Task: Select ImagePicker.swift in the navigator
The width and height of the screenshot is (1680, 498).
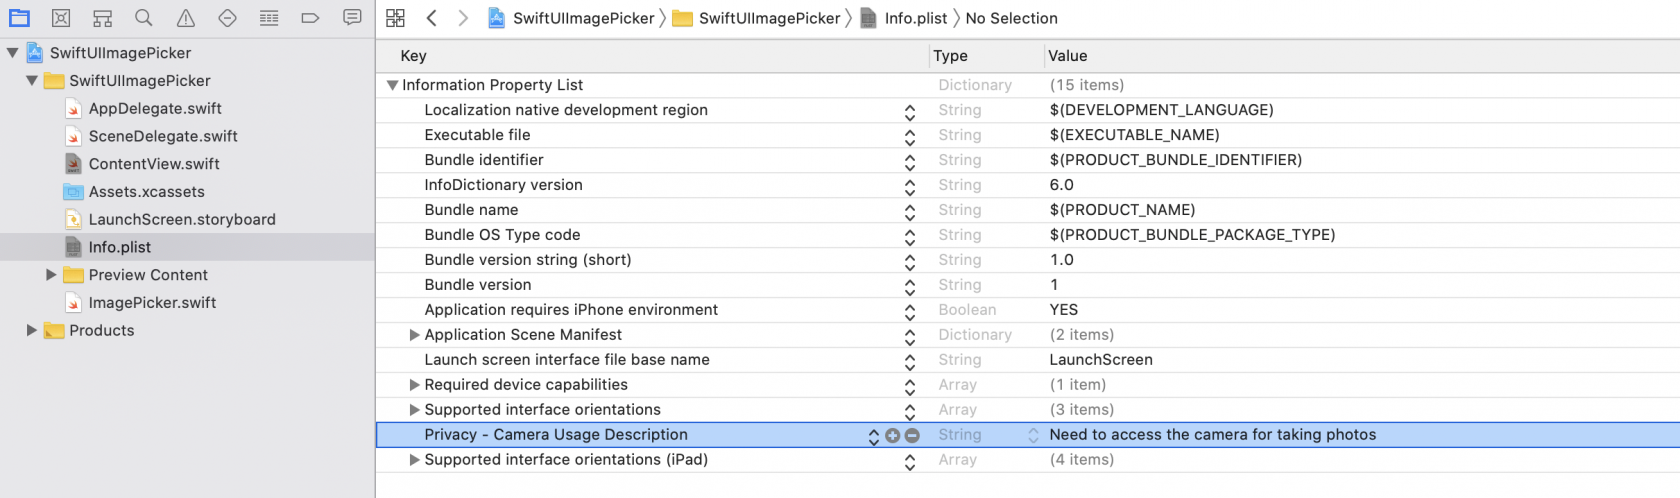Action: click(152, 303)
